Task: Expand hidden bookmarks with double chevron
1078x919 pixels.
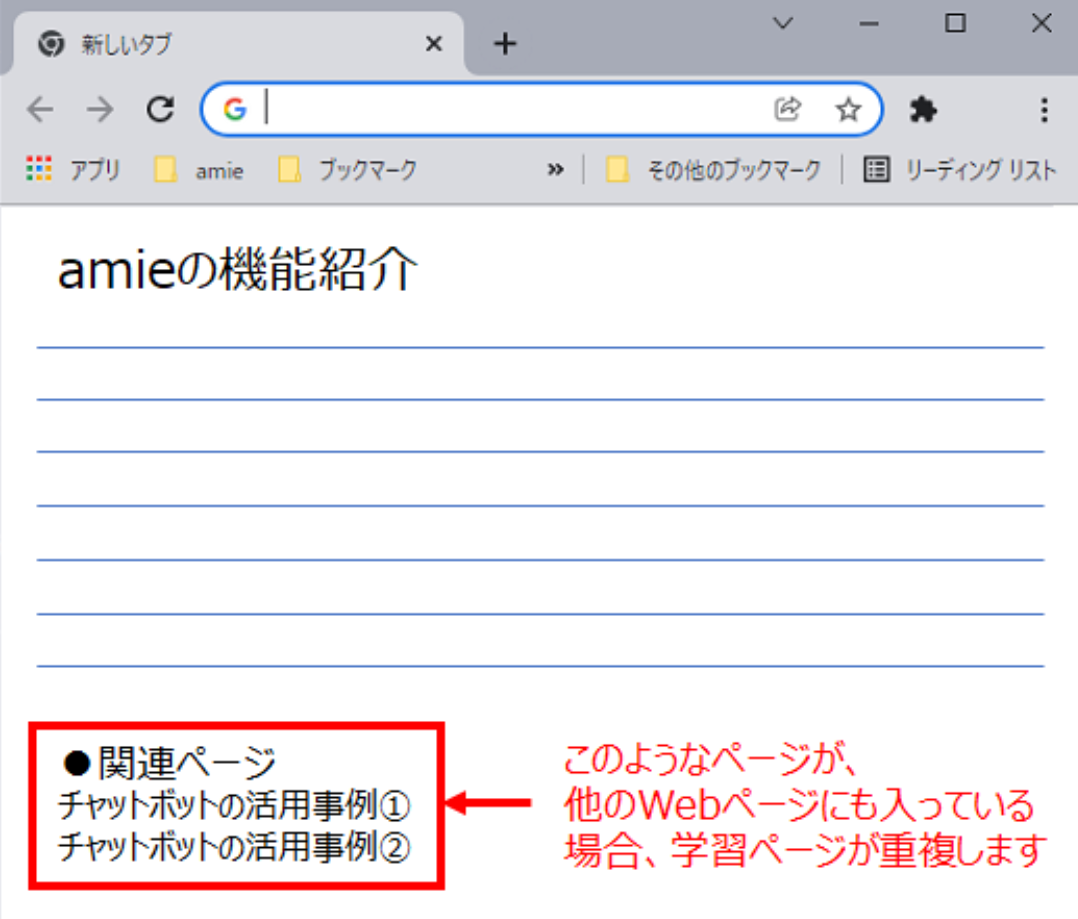Action: (x=555, y=170)
